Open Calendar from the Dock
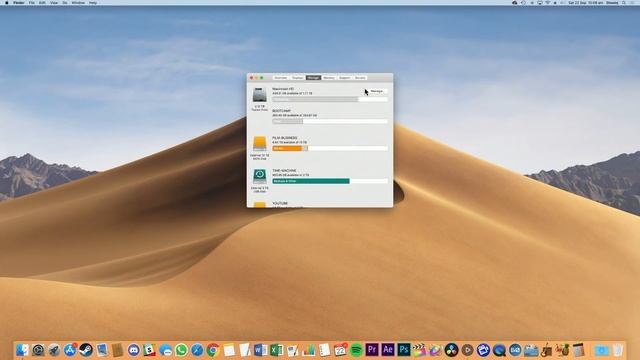The image size is (640, 360). [340, 350]
